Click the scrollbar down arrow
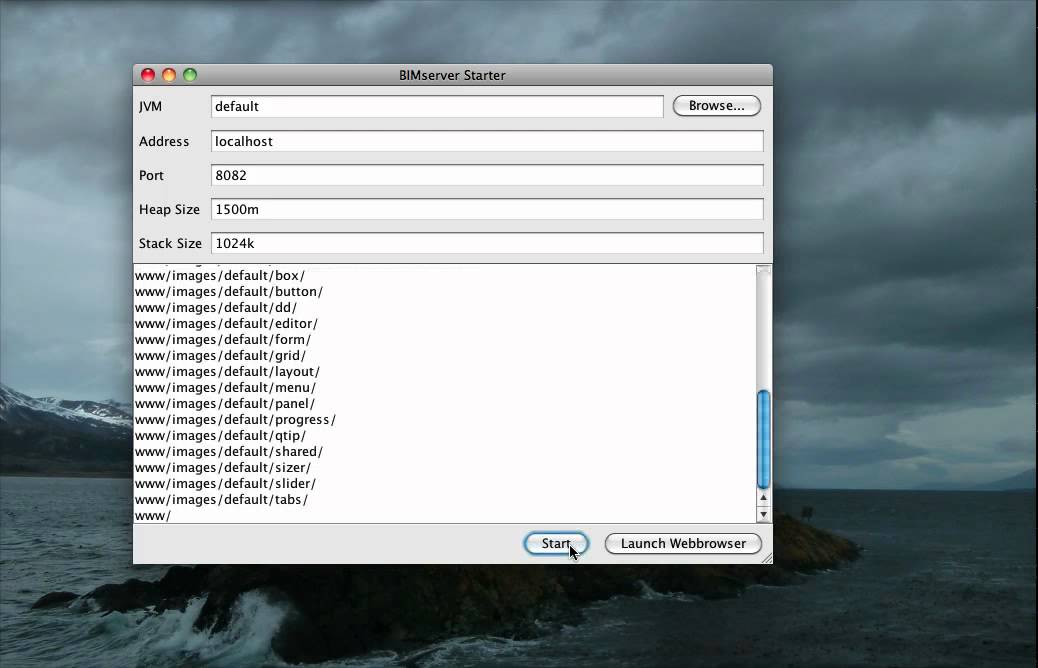 pos(763,514)
